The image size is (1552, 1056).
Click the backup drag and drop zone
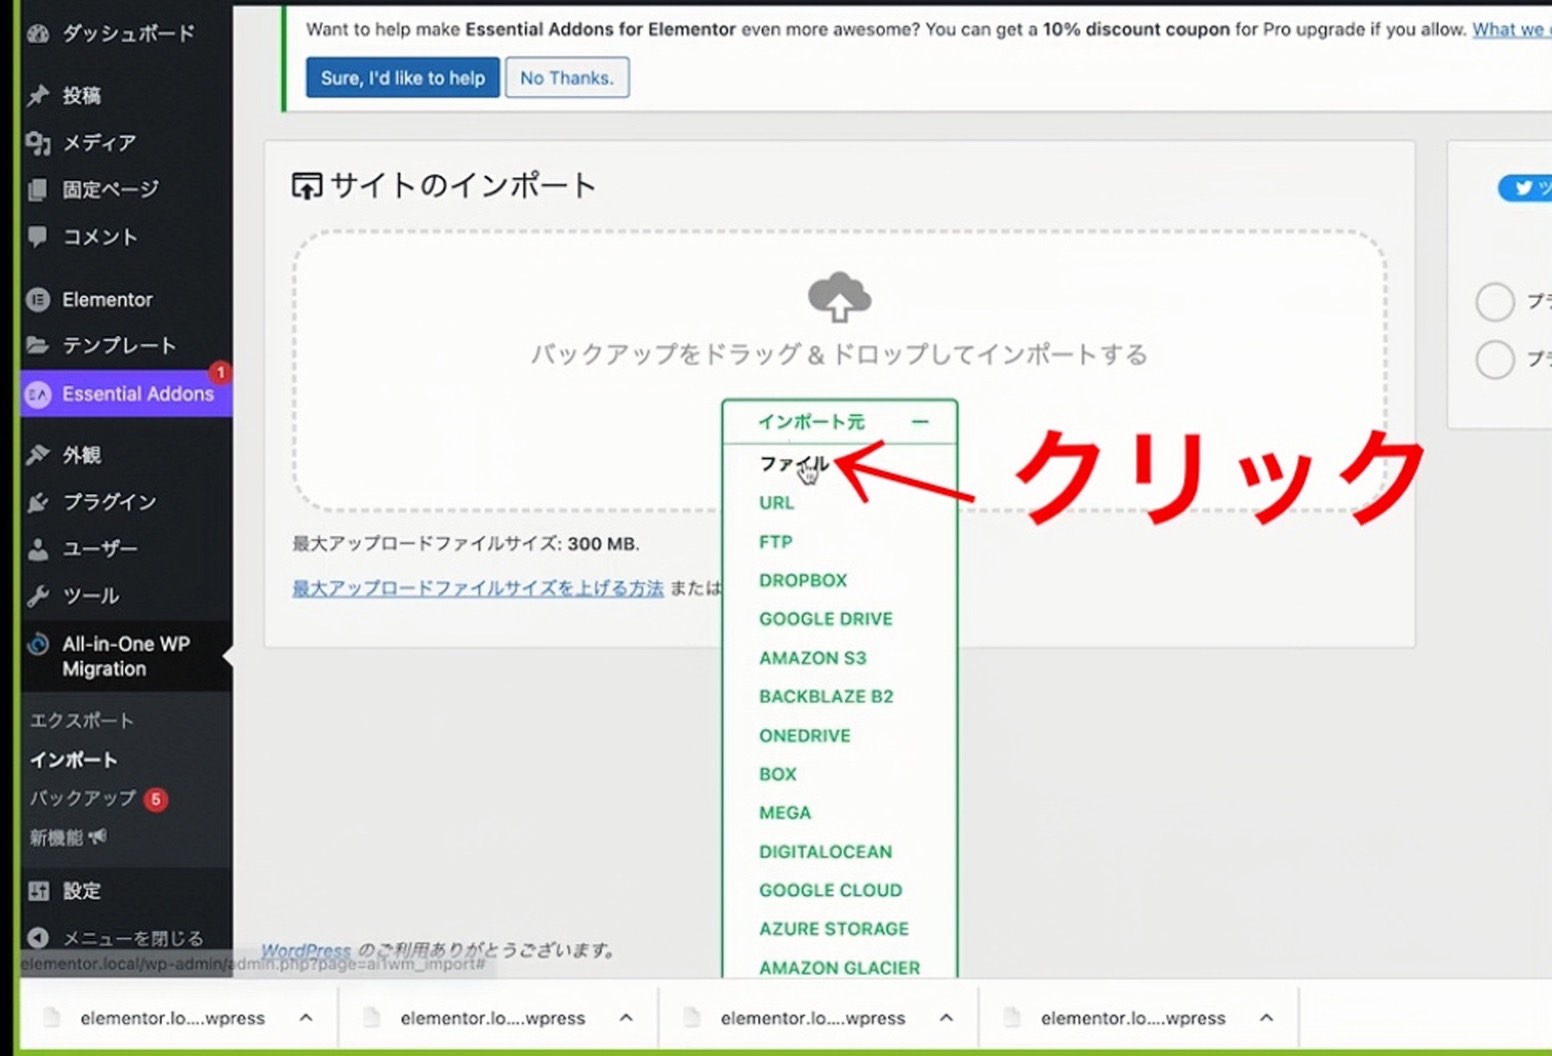point(839,370)
